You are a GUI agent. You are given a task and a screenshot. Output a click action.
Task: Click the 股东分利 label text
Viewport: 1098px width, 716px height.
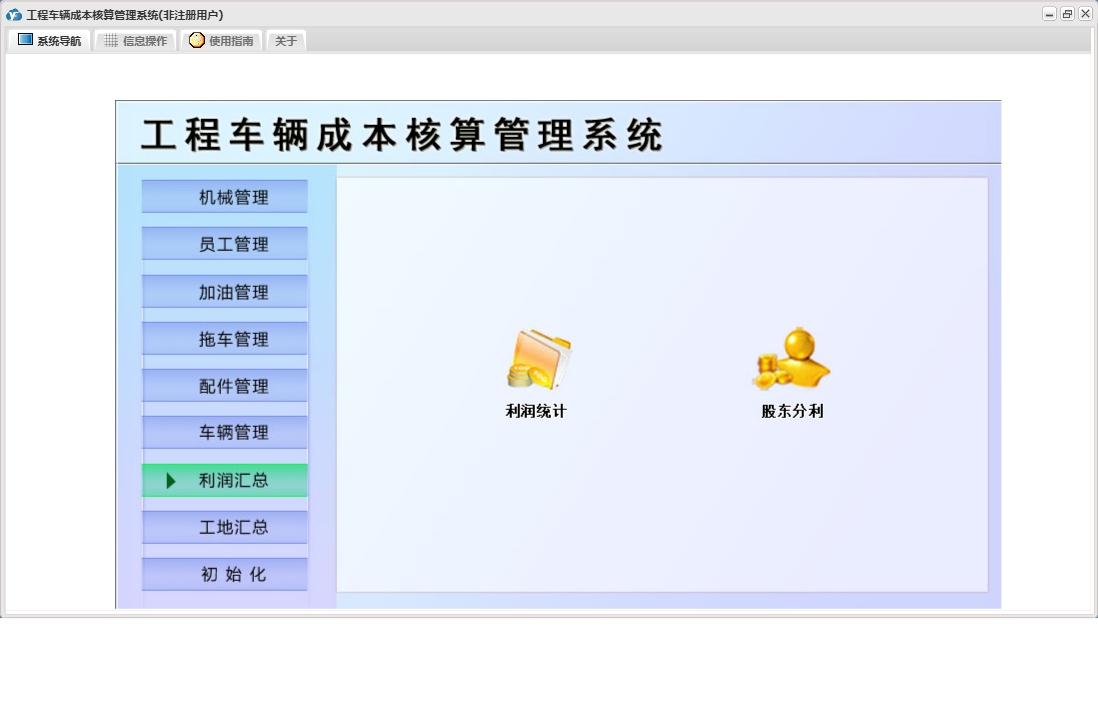(793, 411)
